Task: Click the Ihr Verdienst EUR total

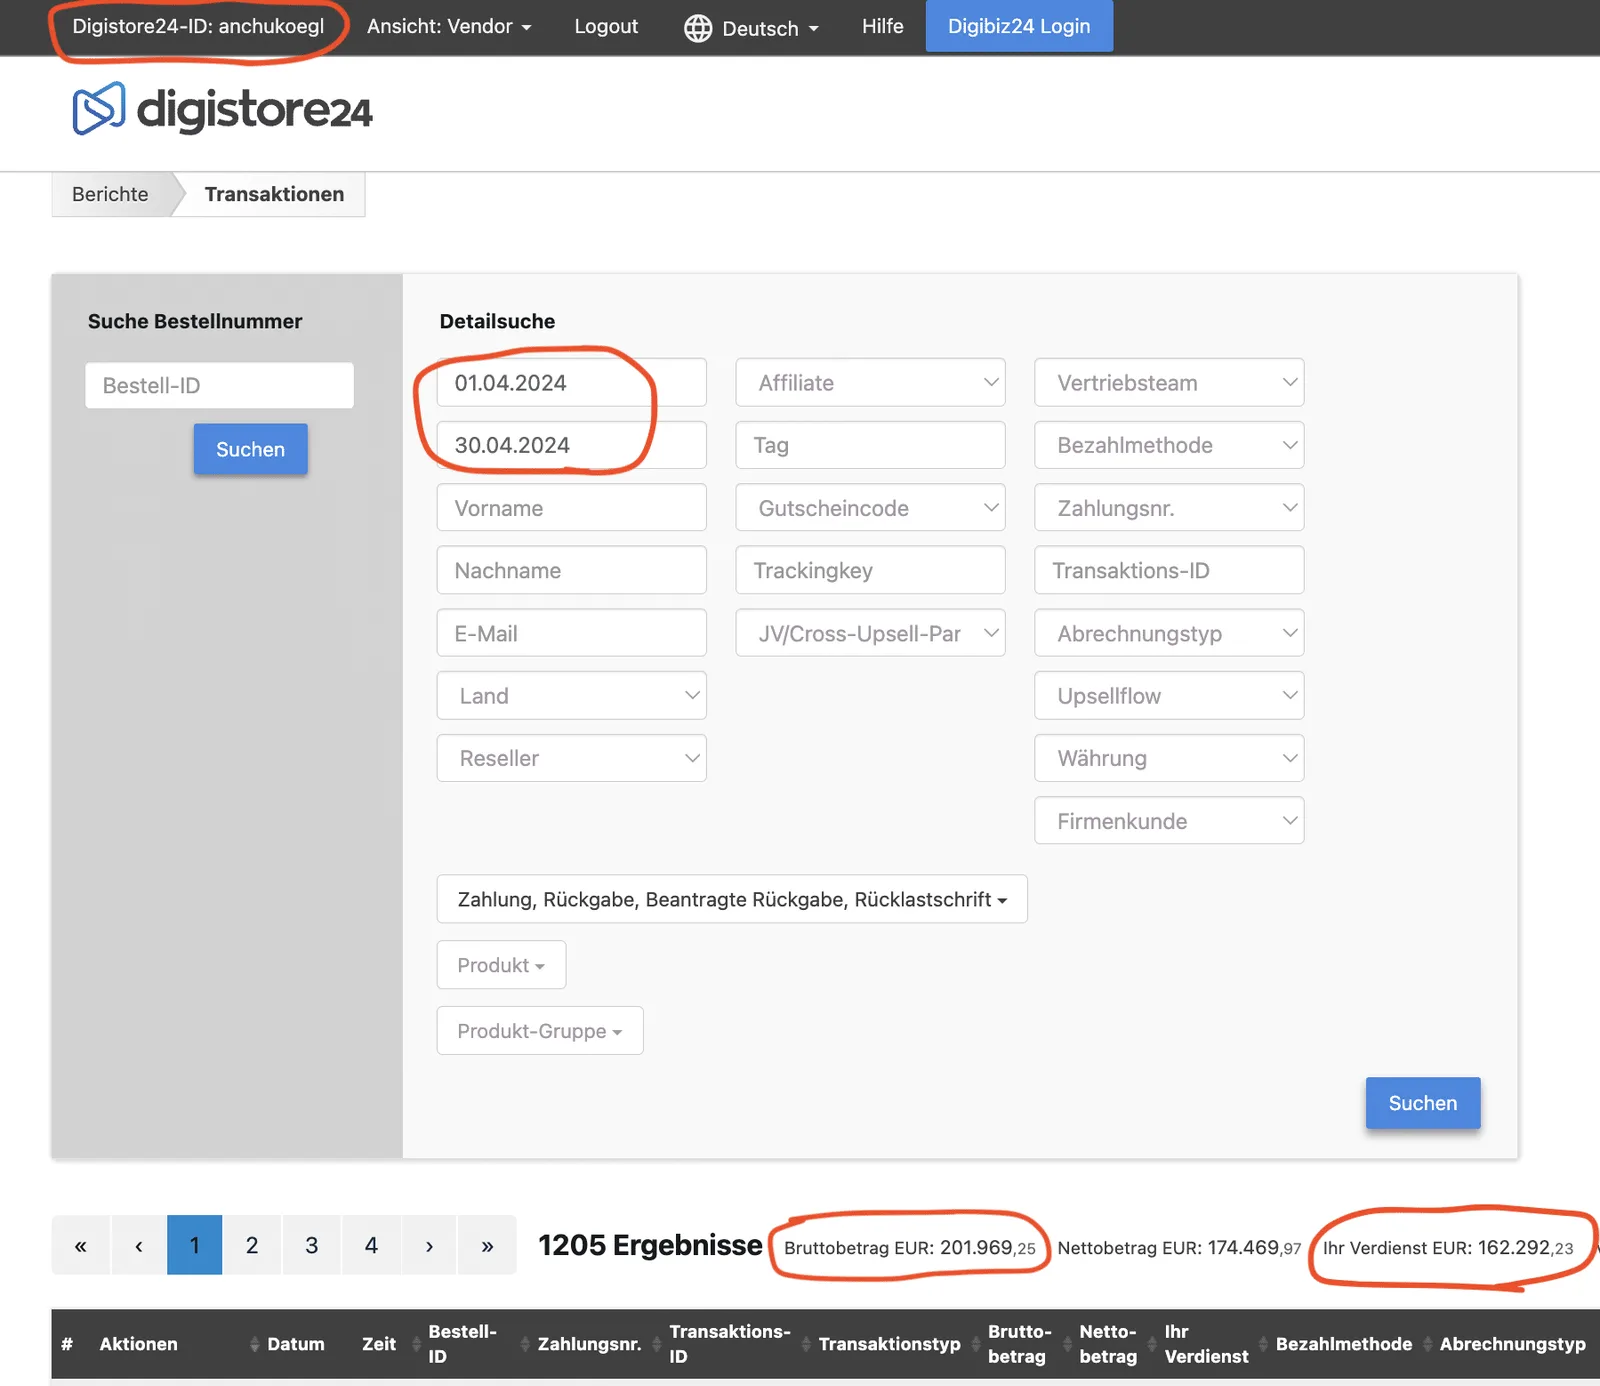Action: click(x=1448, y=1248)
